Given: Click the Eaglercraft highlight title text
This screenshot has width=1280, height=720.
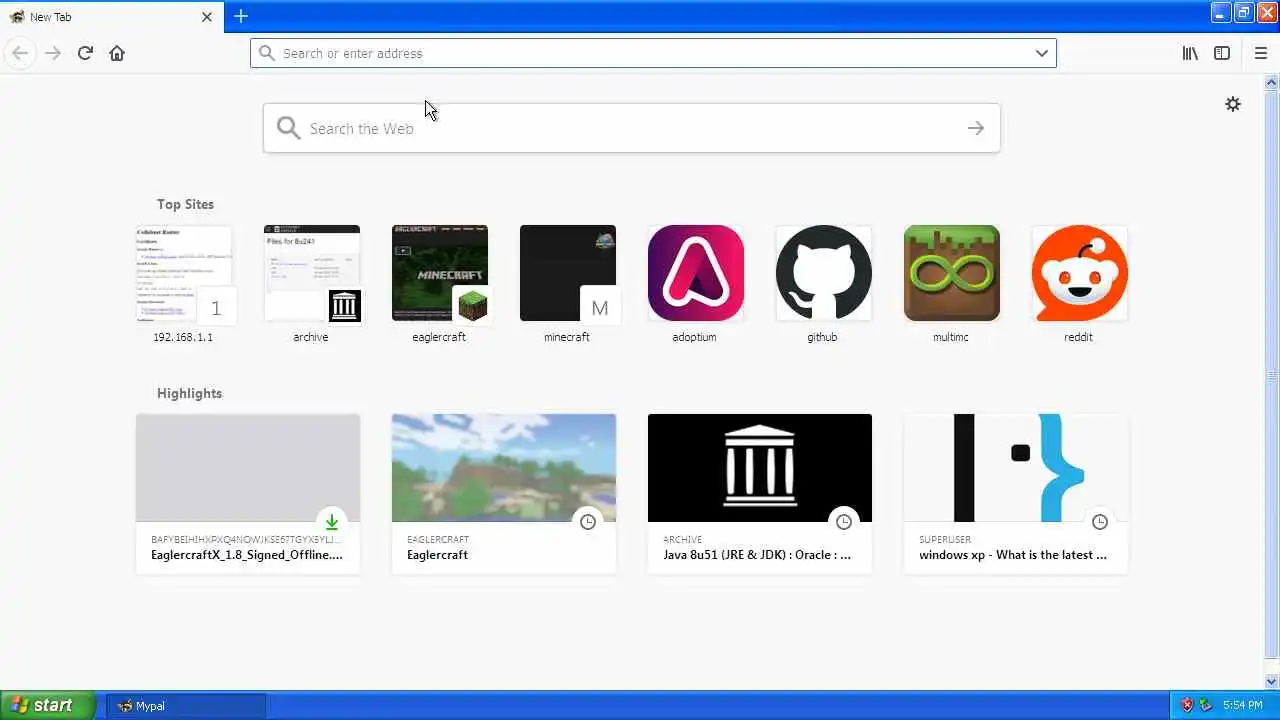Looking at the screenshot, I should [x=437, y=555].
